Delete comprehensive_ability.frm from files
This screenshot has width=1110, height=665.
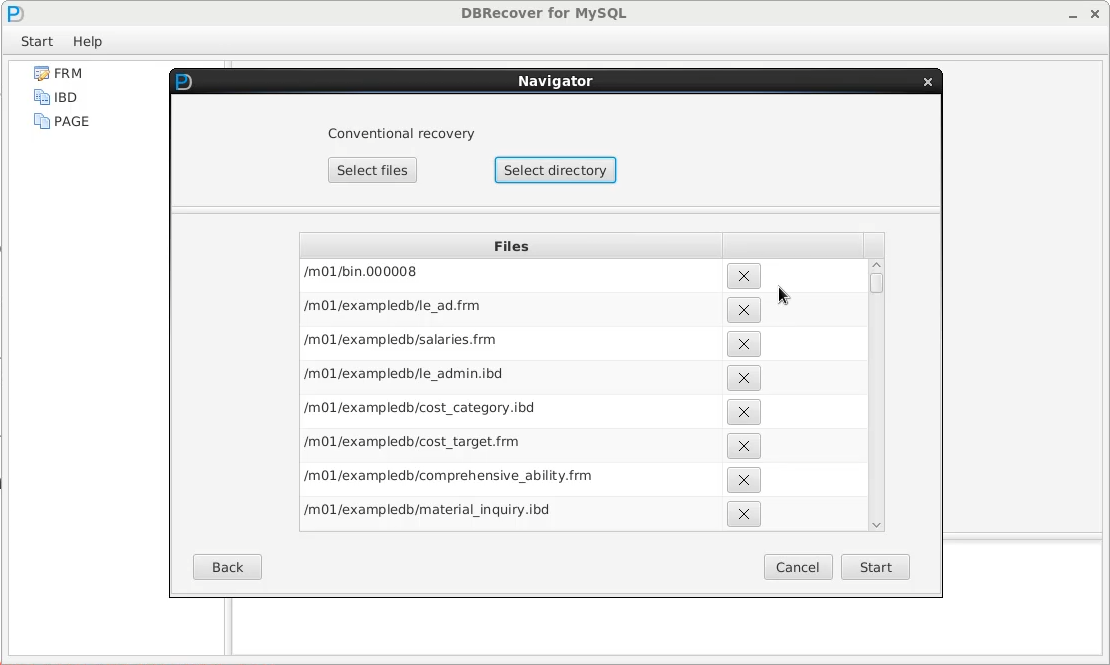tap(743, 480)
